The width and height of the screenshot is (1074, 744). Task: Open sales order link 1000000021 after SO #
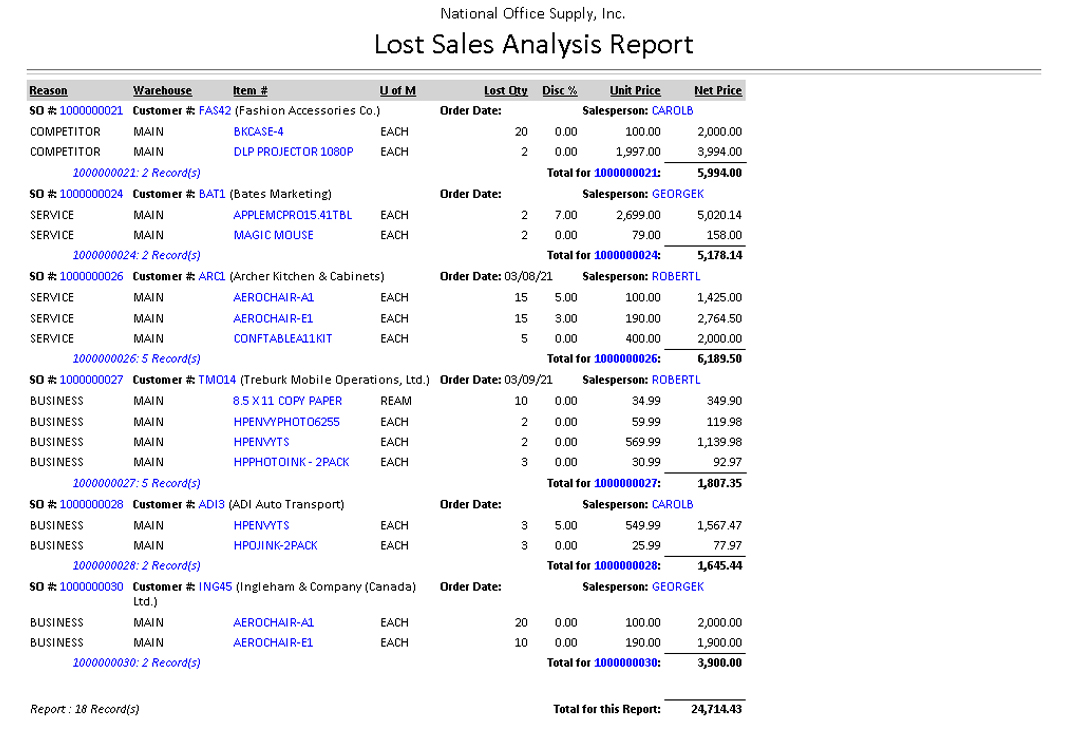pyautogui.click(x=91, y=111)
